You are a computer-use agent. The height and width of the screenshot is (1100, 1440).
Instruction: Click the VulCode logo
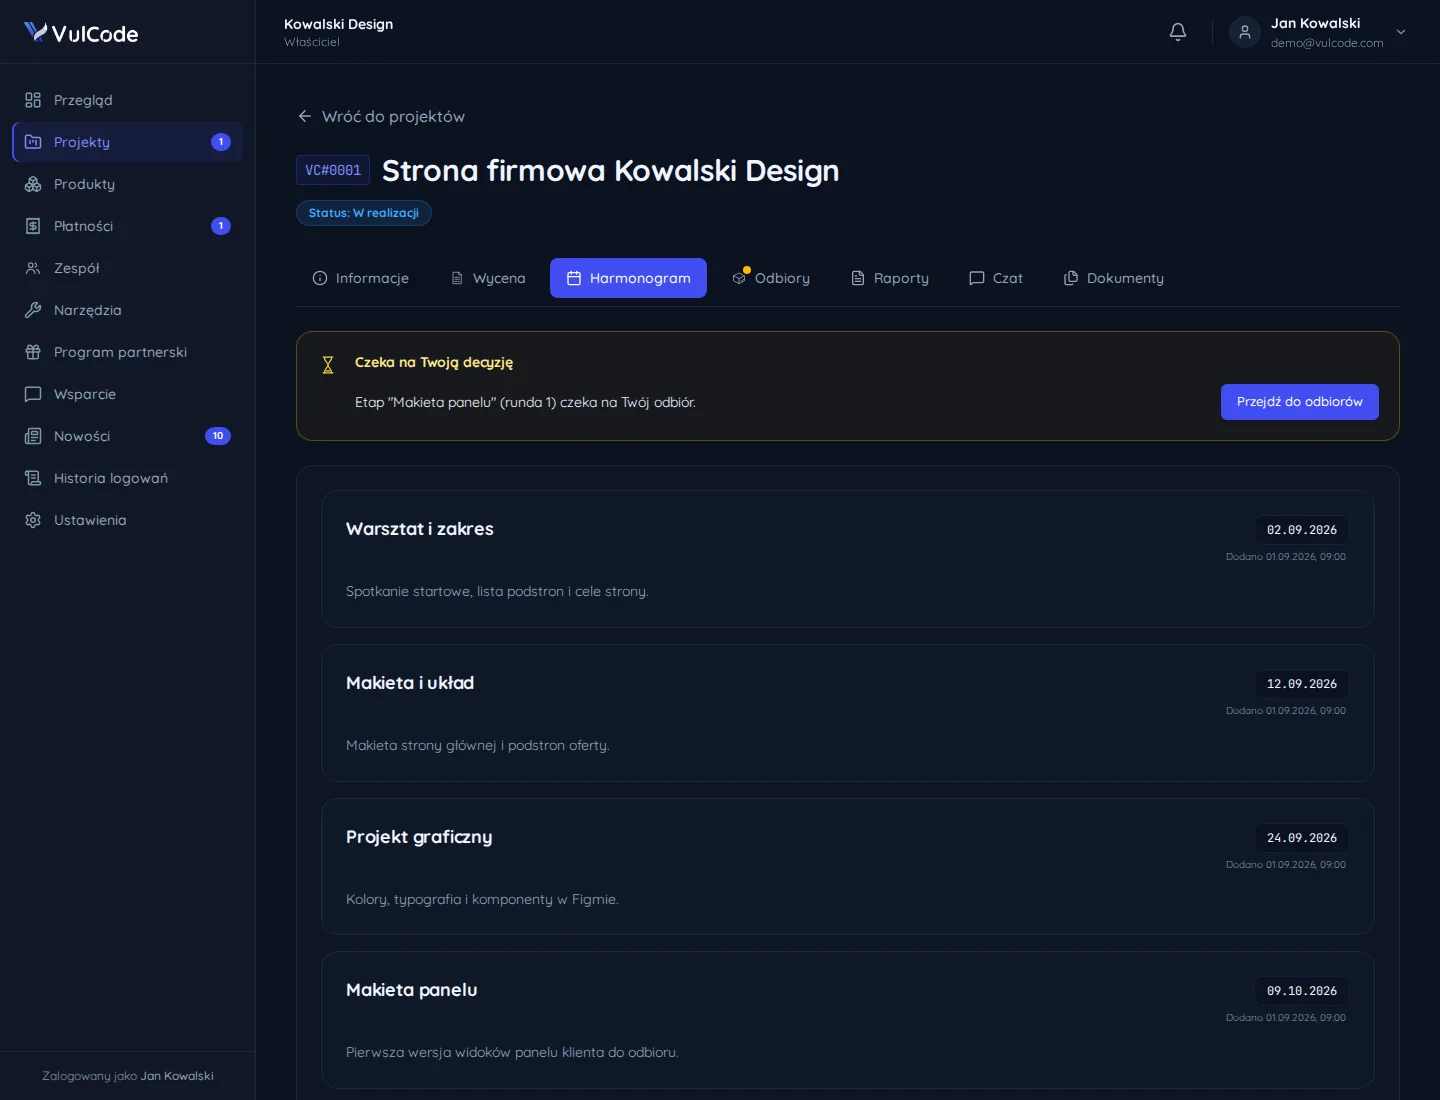coord(81,33)
